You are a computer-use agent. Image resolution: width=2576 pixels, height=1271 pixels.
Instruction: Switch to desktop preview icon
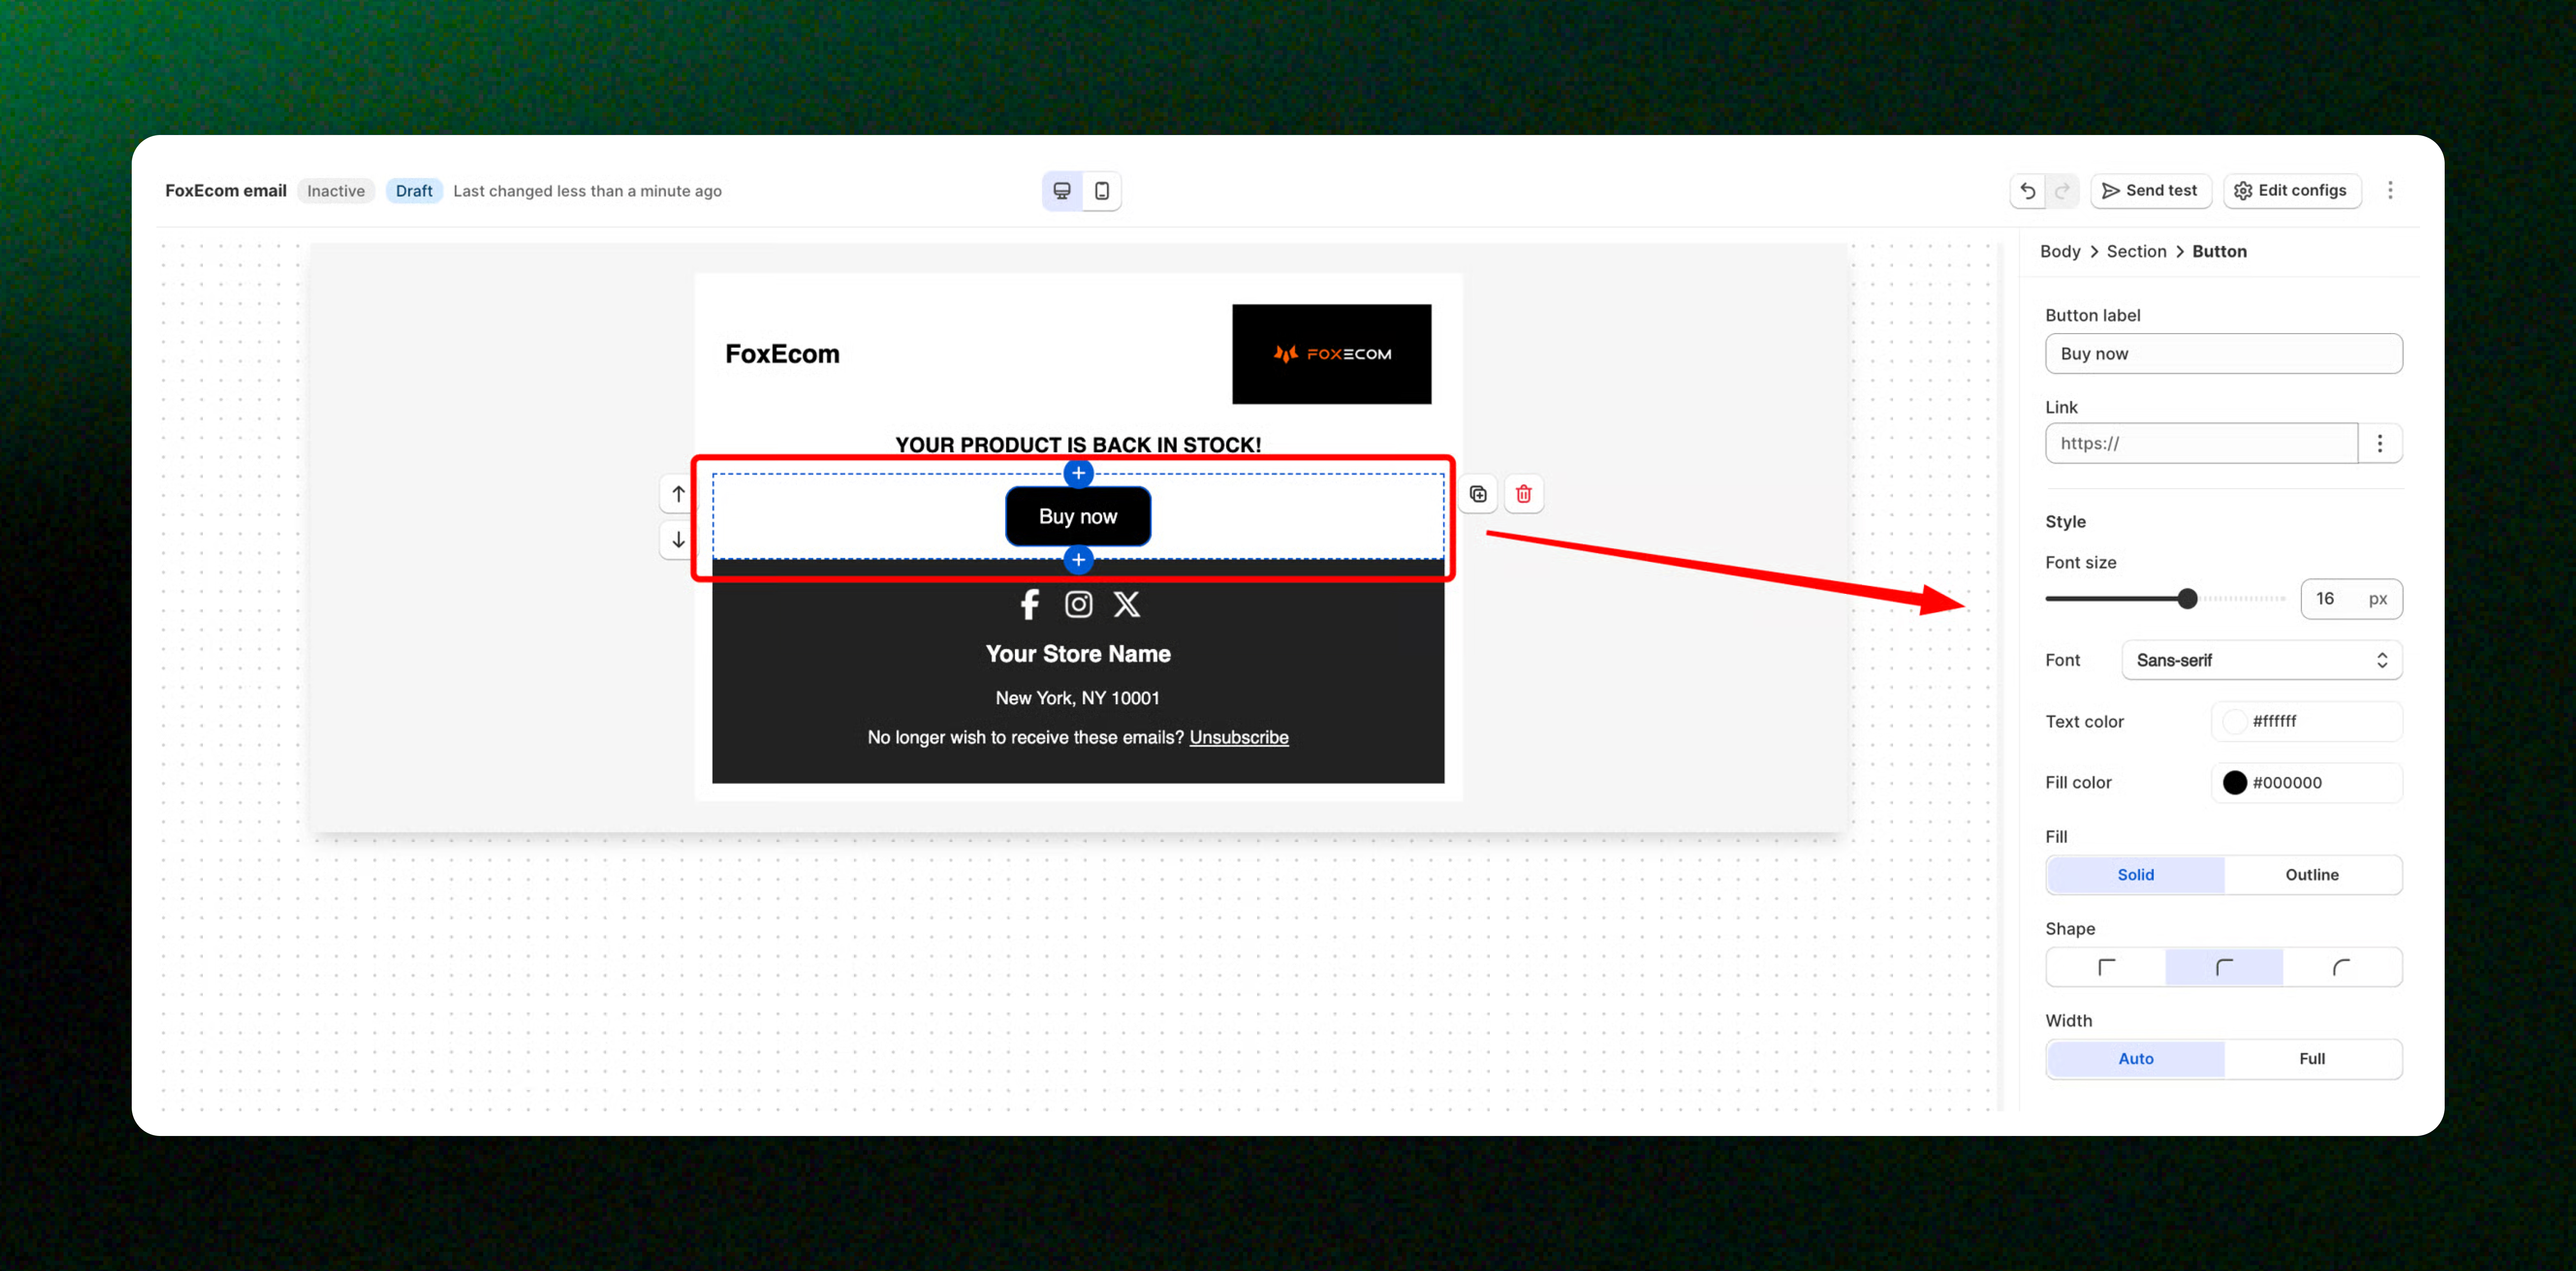coord(1062,190)
